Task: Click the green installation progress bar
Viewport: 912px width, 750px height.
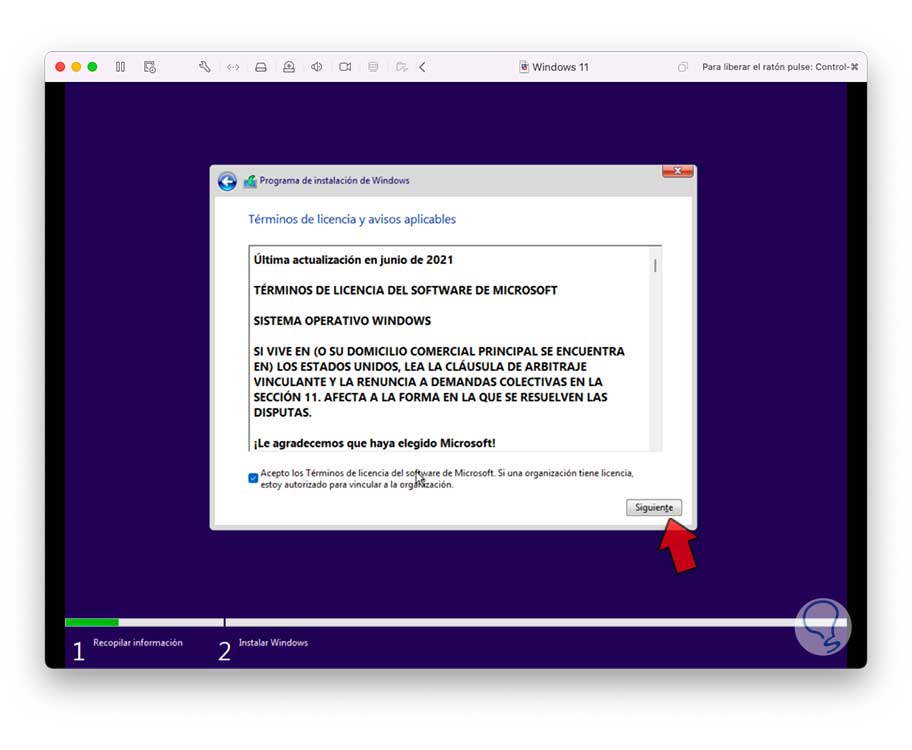Action: point(92,623)
